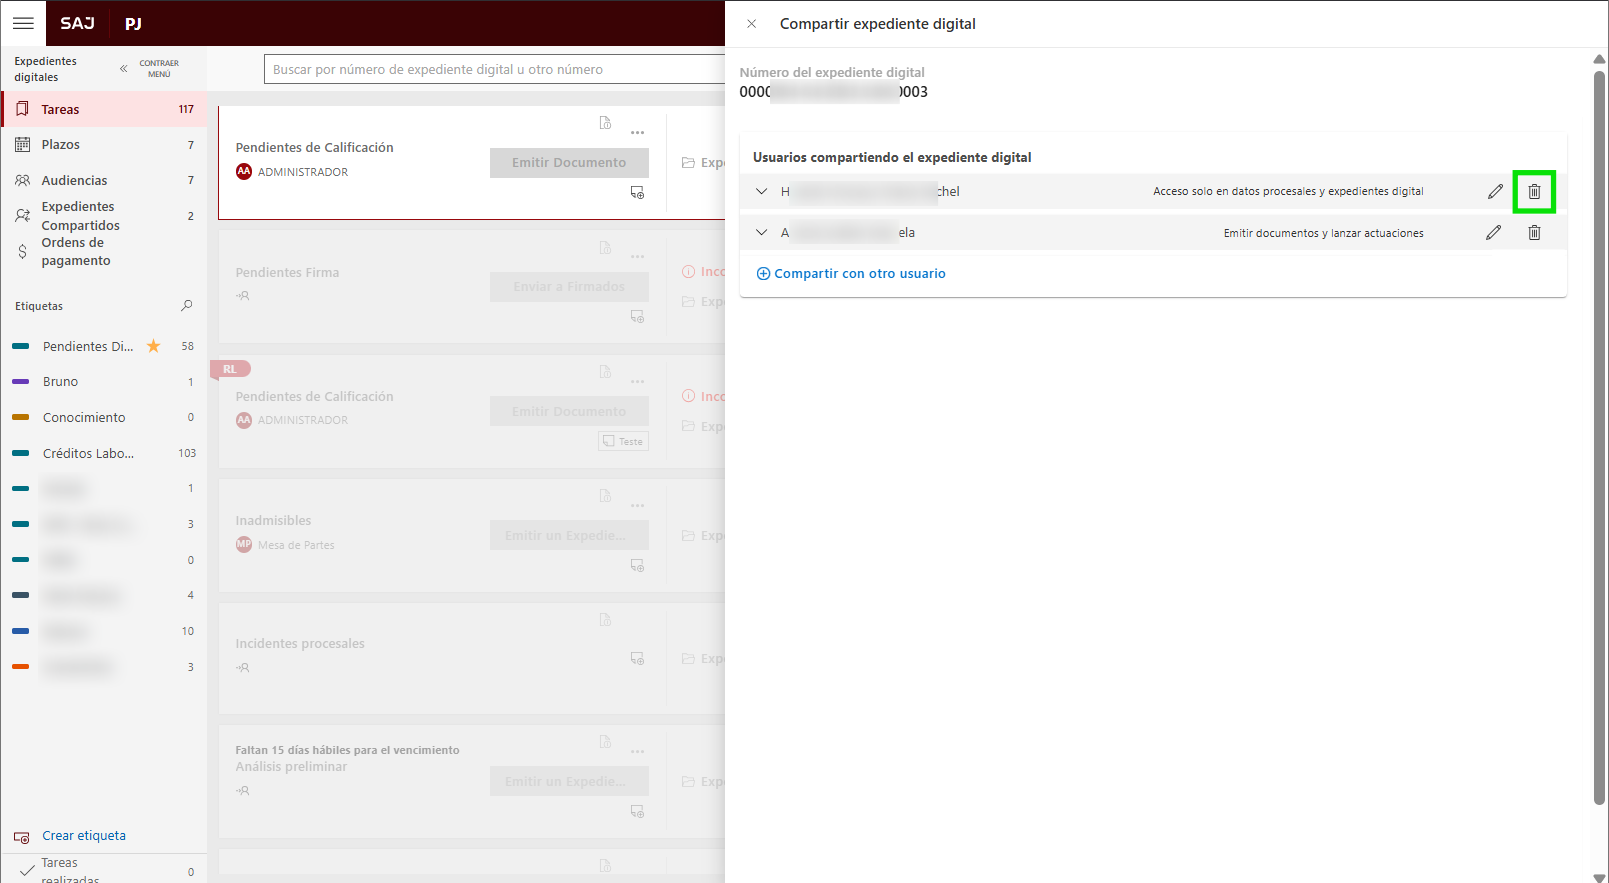Open Audiencias in the sidebar
This screenshot has height=883, width=1609.
click(74, 181)
